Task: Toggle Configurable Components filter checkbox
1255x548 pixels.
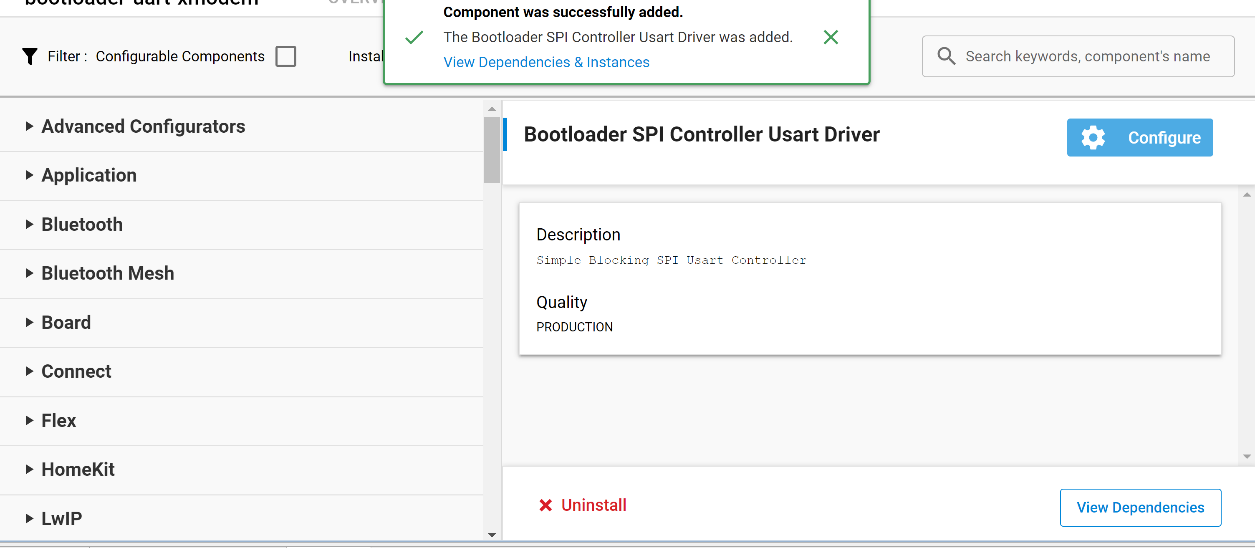Action: [286, 57]
